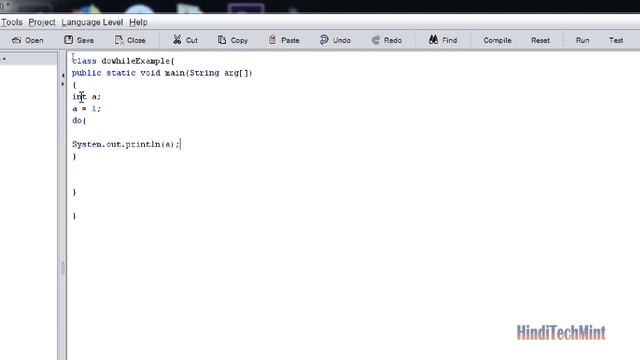This screenshot has width=640, height=360.
Task: Expand side panel with right splitter arrow
Action: (x=63, y=84)
